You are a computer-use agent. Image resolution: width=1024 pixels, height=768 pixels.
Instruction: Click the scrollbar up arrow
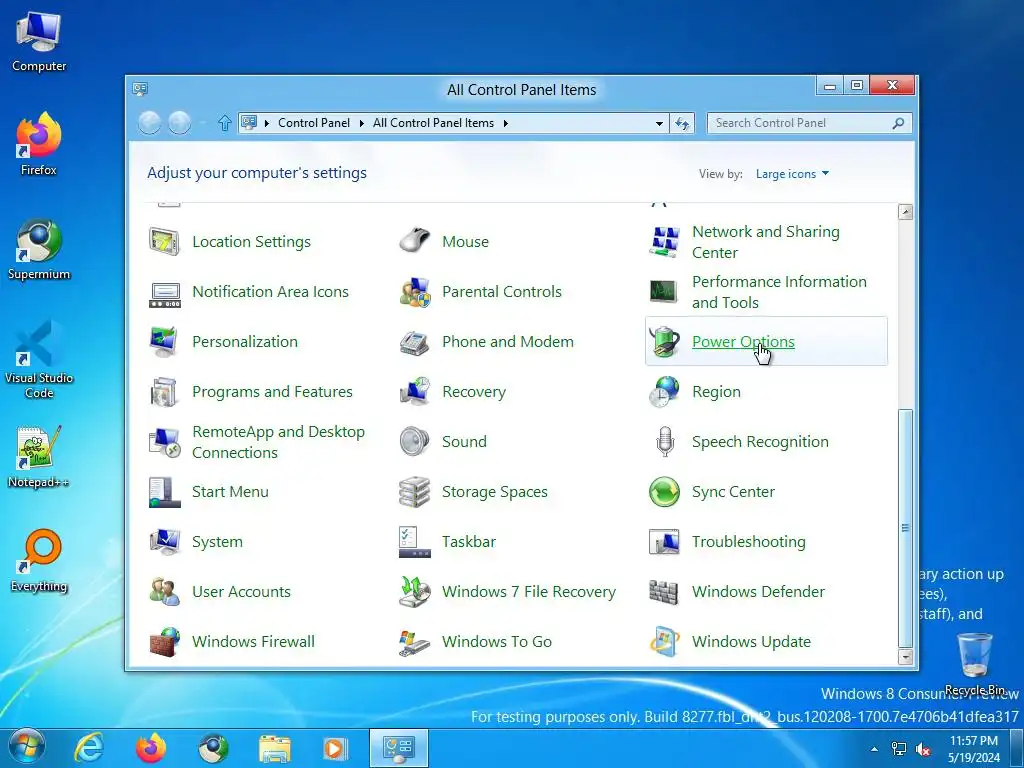click(905, 212)
